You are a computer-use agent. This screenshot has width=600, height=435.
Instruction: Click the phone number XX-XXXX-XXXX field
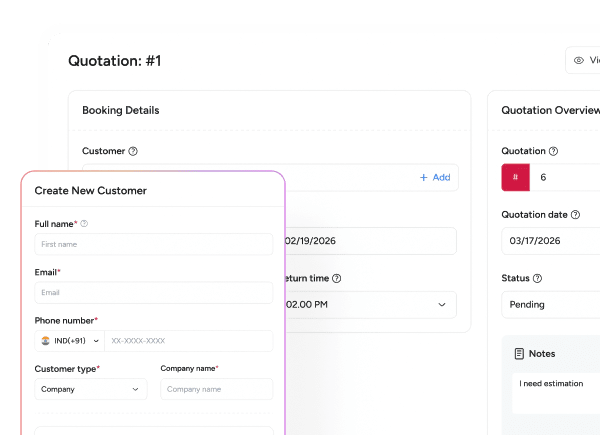click(x=189, y=341)
